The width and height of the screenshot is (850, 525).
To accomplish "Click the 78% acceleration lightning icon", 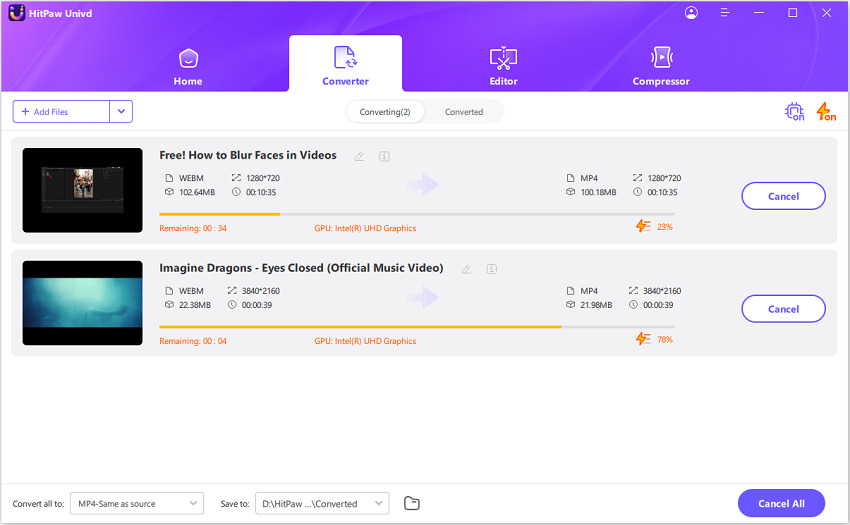I will point(643,339).
